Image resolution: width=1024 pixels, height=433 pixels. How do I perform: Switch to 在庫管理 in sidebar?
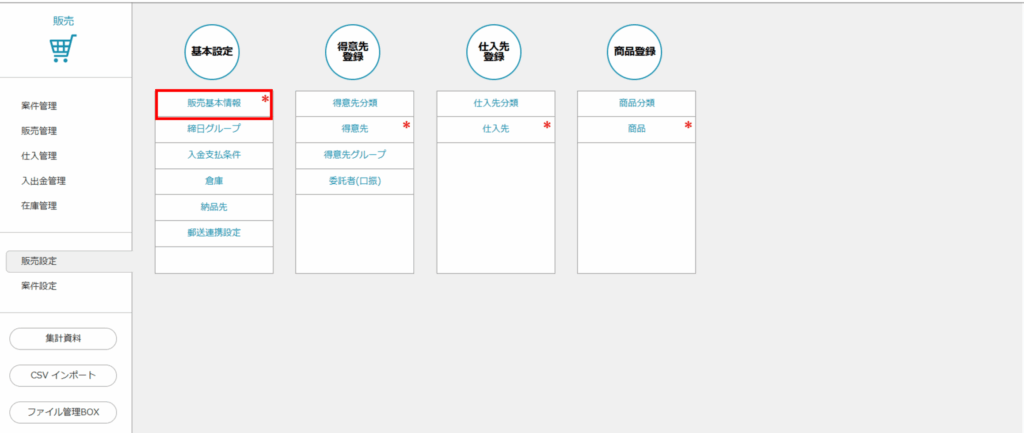[x=39, y=206]
